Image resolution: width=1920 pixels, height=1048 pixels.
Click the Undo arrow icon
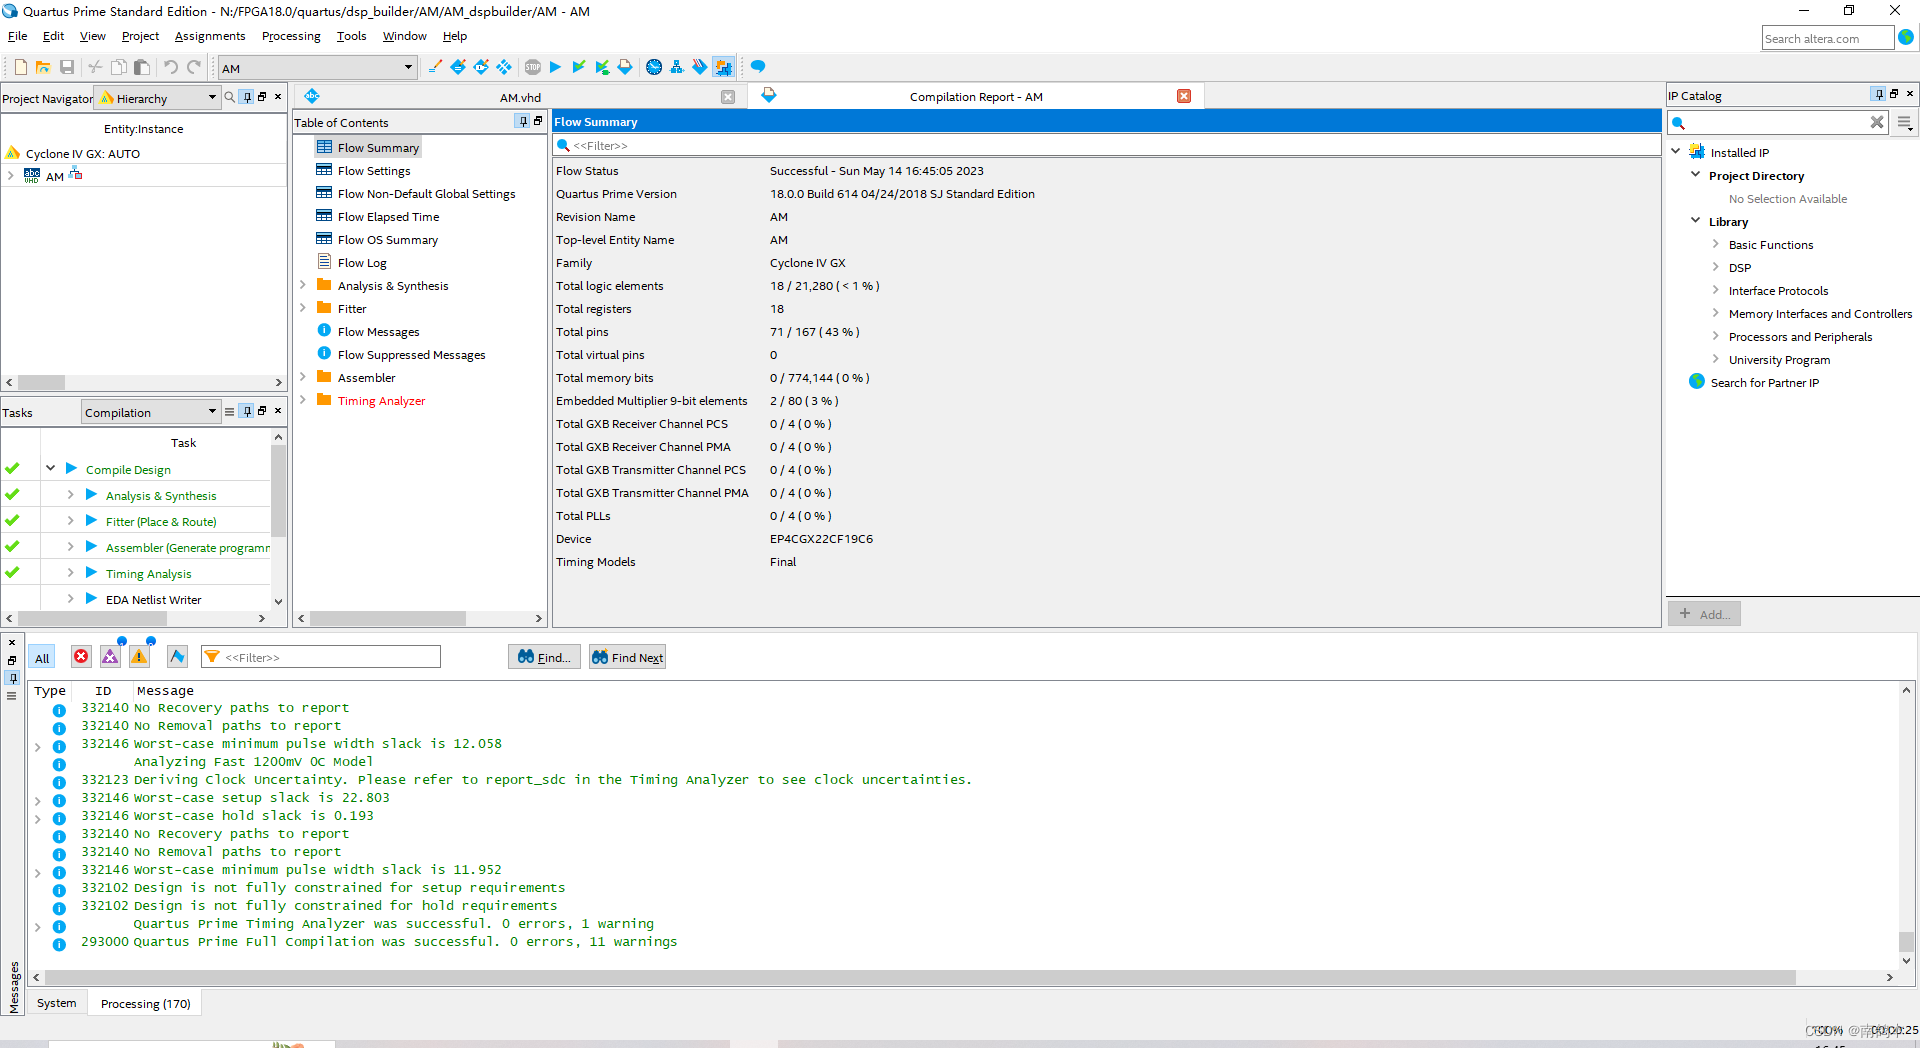tap(169, 67)
